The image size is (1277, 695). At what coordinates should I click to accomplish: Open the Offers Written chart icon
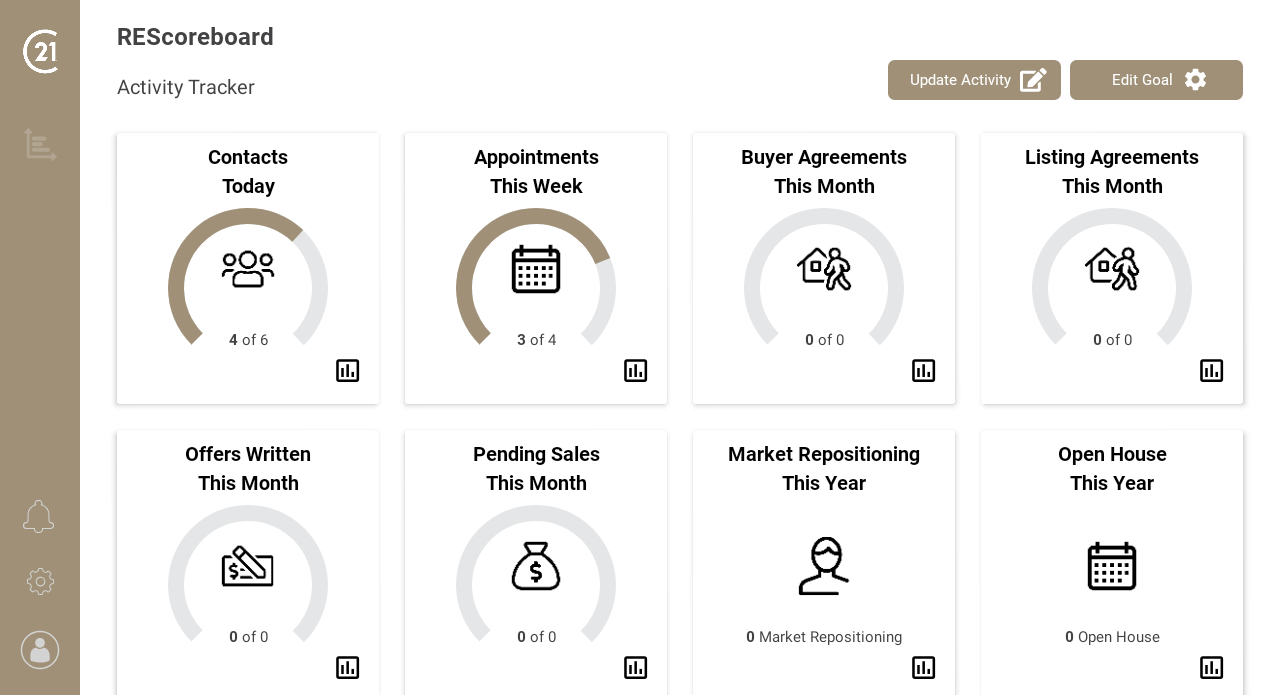(x=347, y=668)
